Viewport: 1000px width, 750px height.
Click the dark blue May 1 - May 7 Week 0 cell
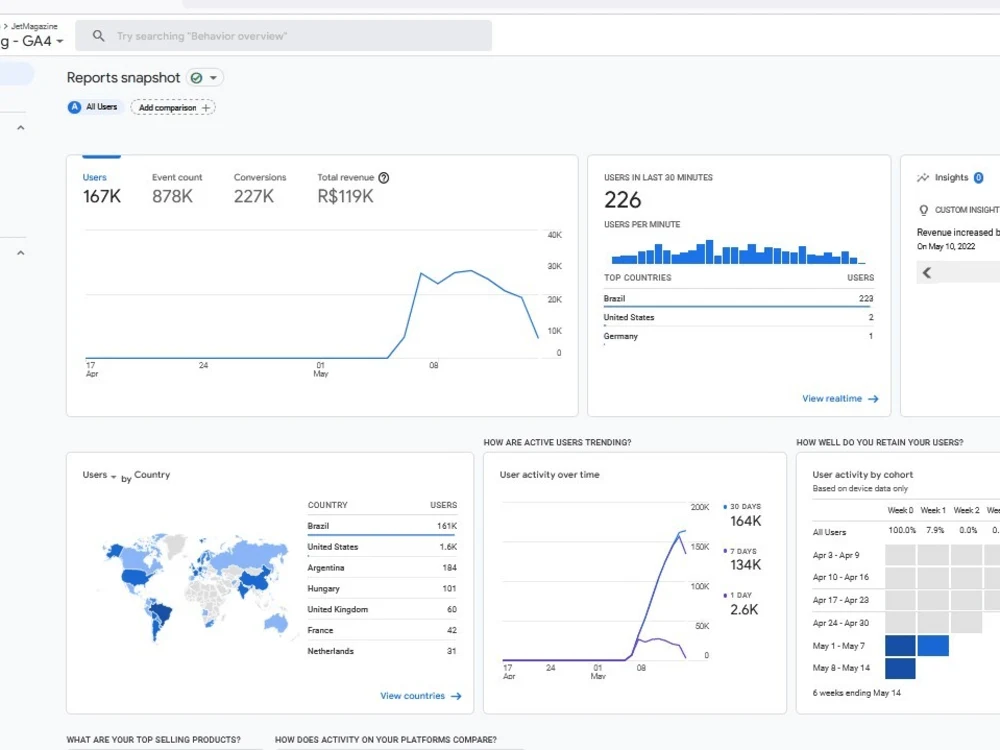click(x=900, y=645)
